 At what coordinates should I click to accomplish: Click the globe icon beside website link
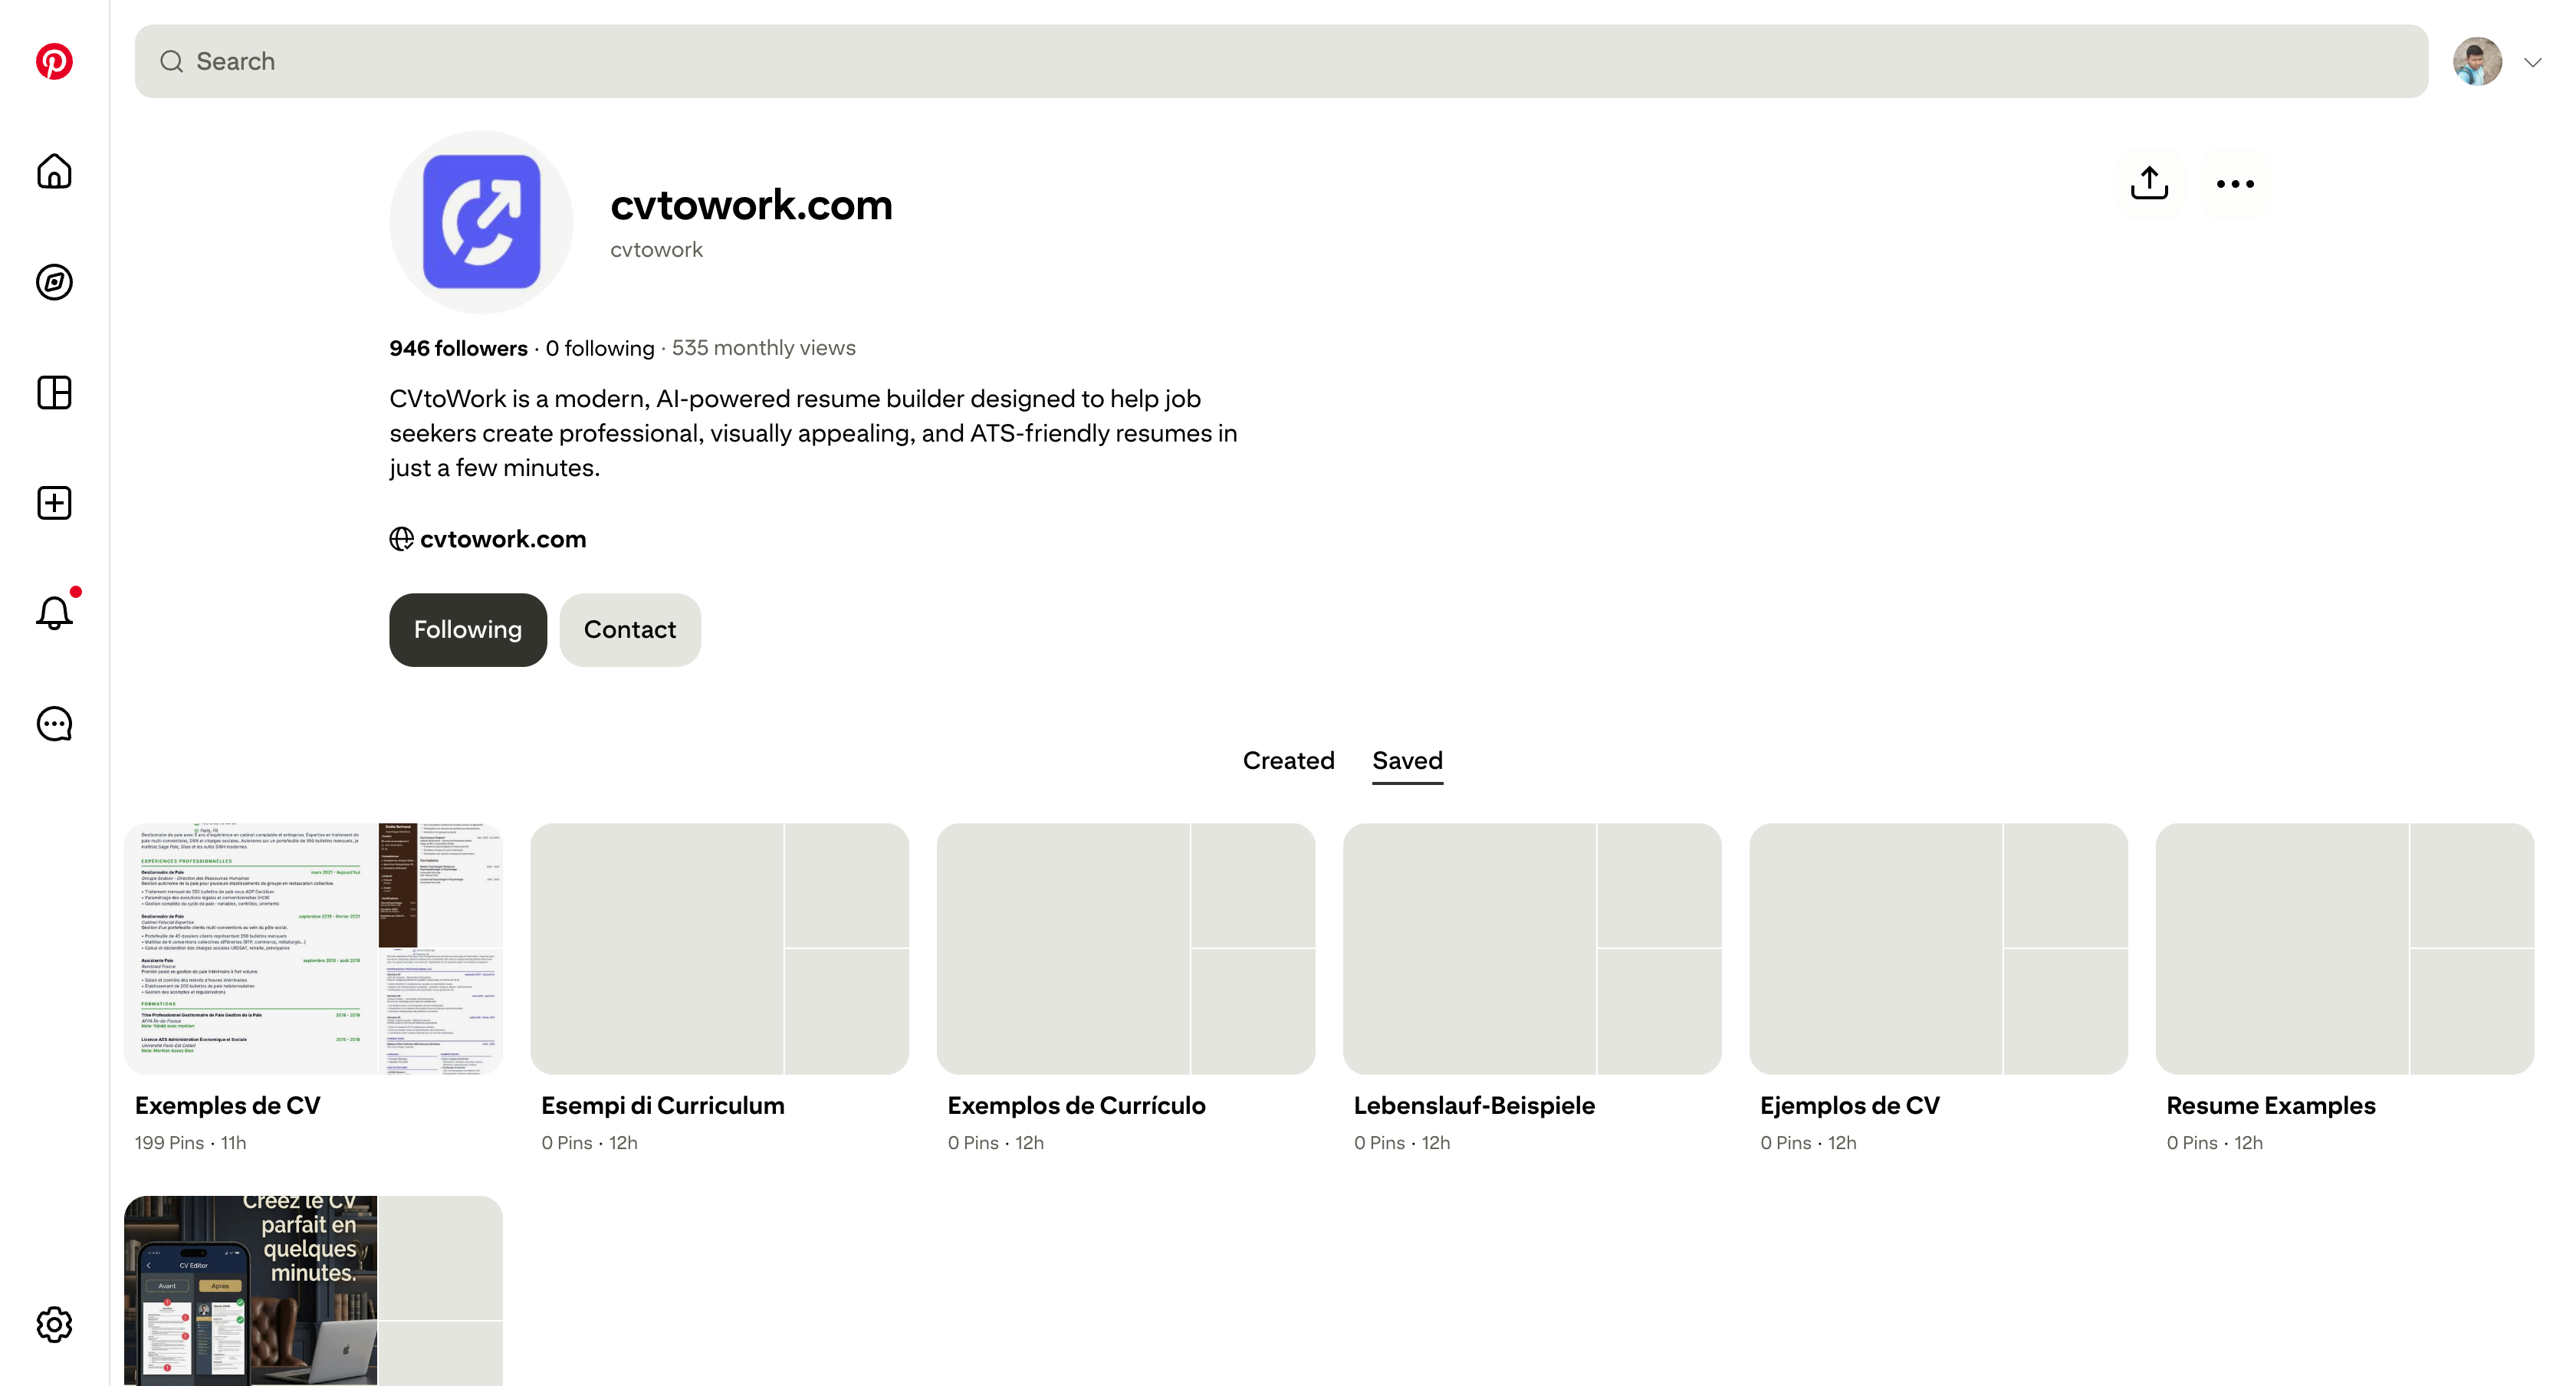click(x=401, y=539)
